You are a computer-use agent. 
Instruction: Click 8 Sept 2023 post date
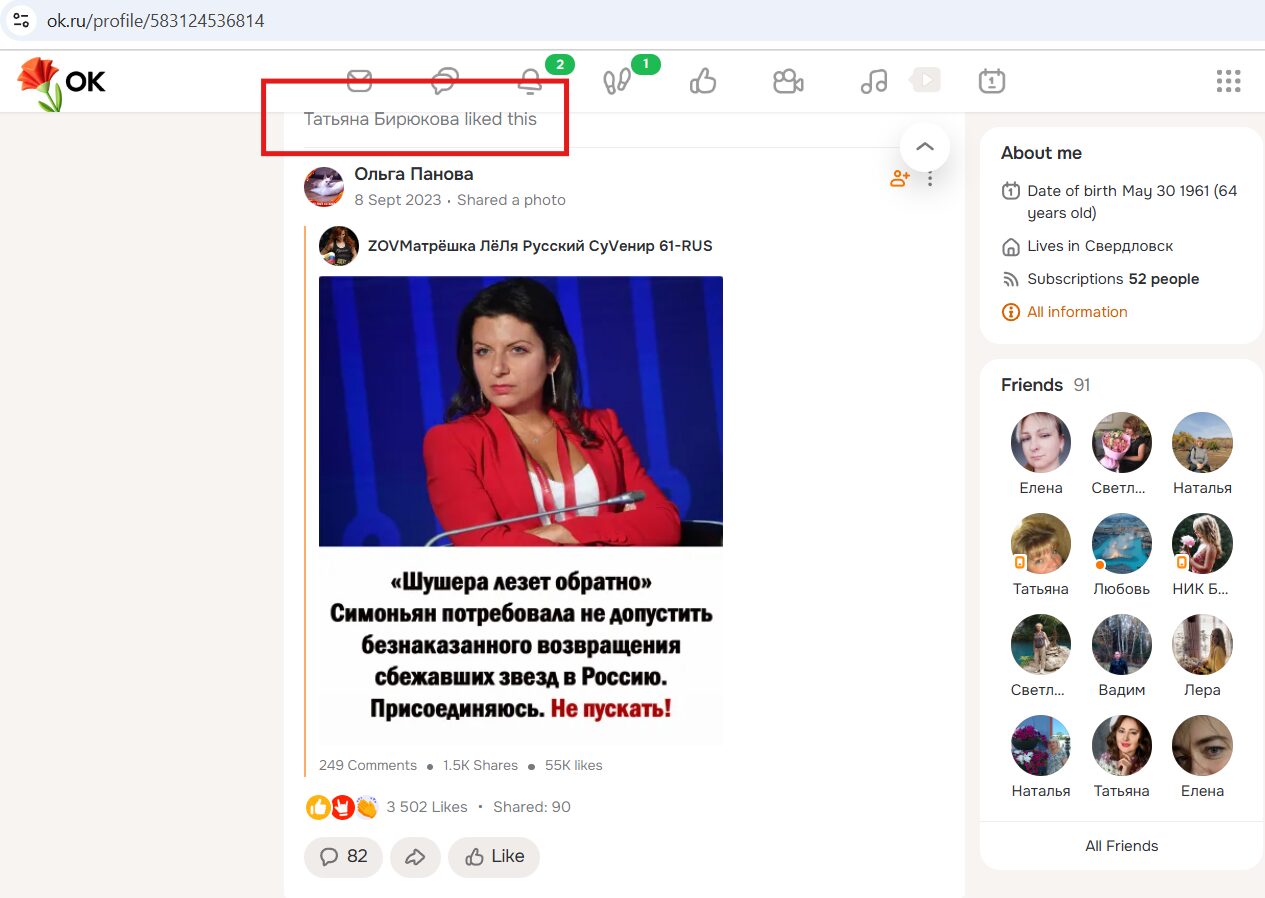[397, 200]
